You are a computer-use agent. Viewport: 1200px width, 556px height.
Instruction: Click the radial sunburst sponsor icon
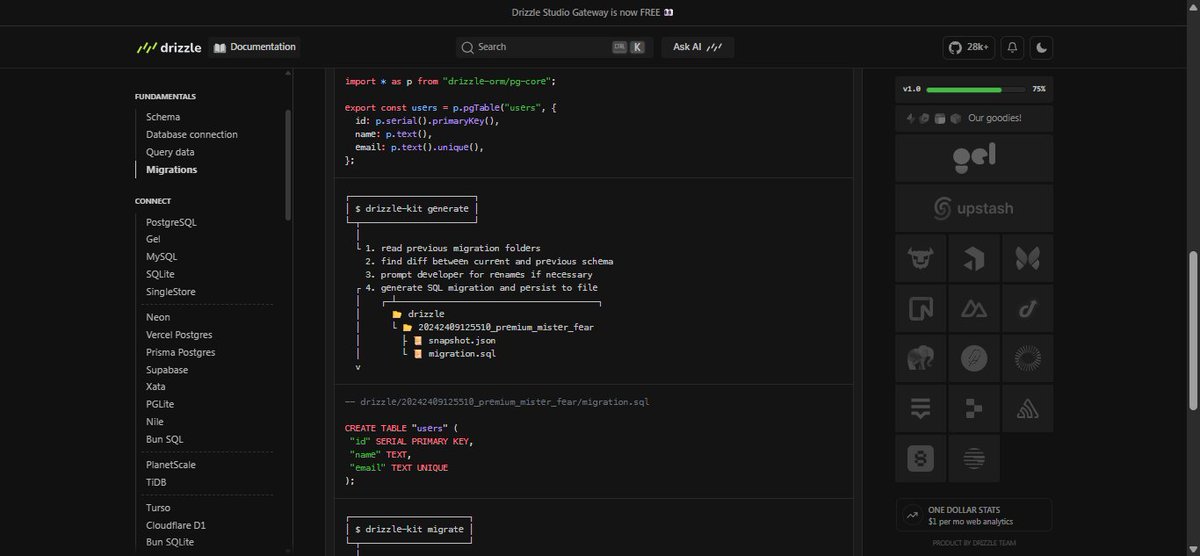(x=1027, y=359)
